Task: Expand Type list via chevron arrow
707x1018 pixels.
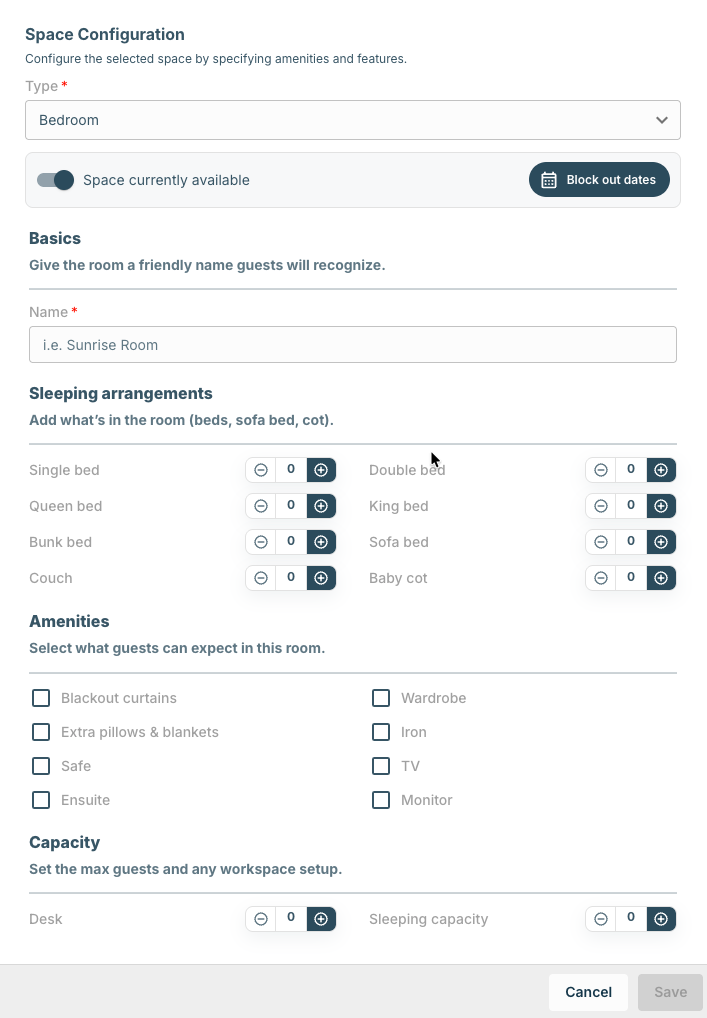Action: [662, 120]
